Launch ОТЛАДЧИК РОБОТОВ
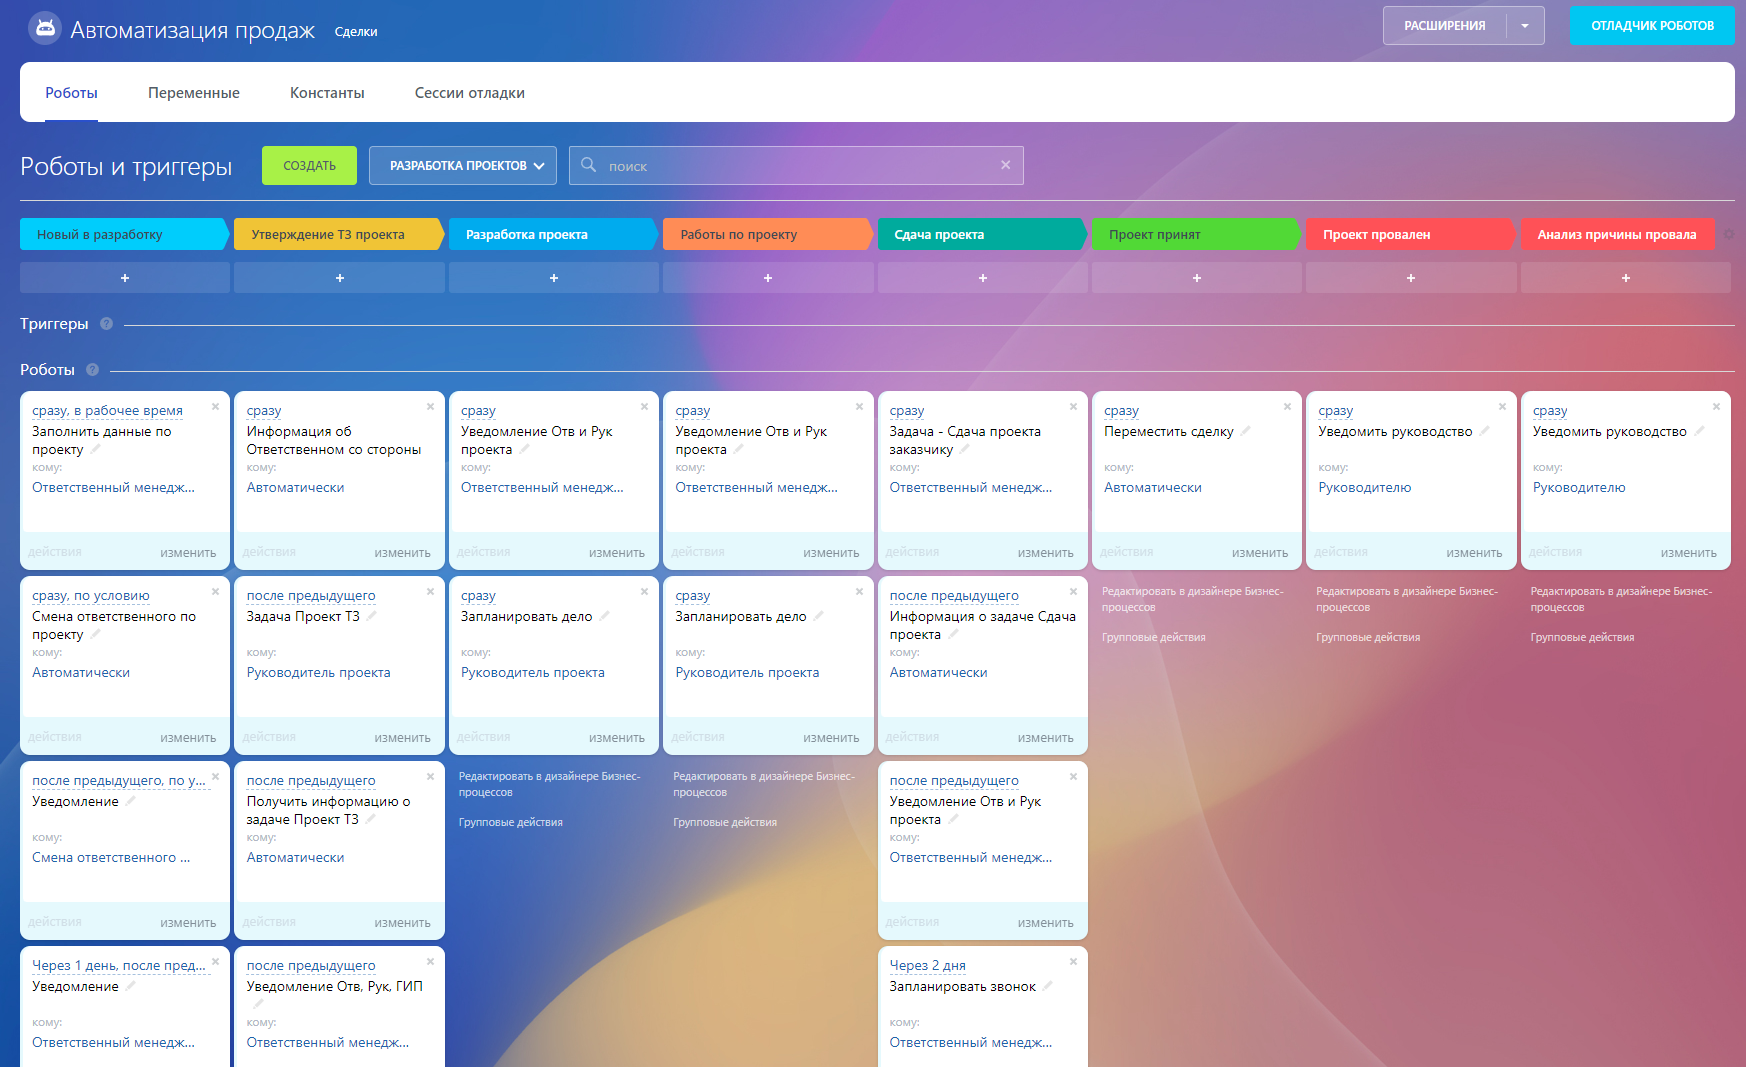Image resolution: width=1746 pixels, height=1067 pixels. 1652,26
